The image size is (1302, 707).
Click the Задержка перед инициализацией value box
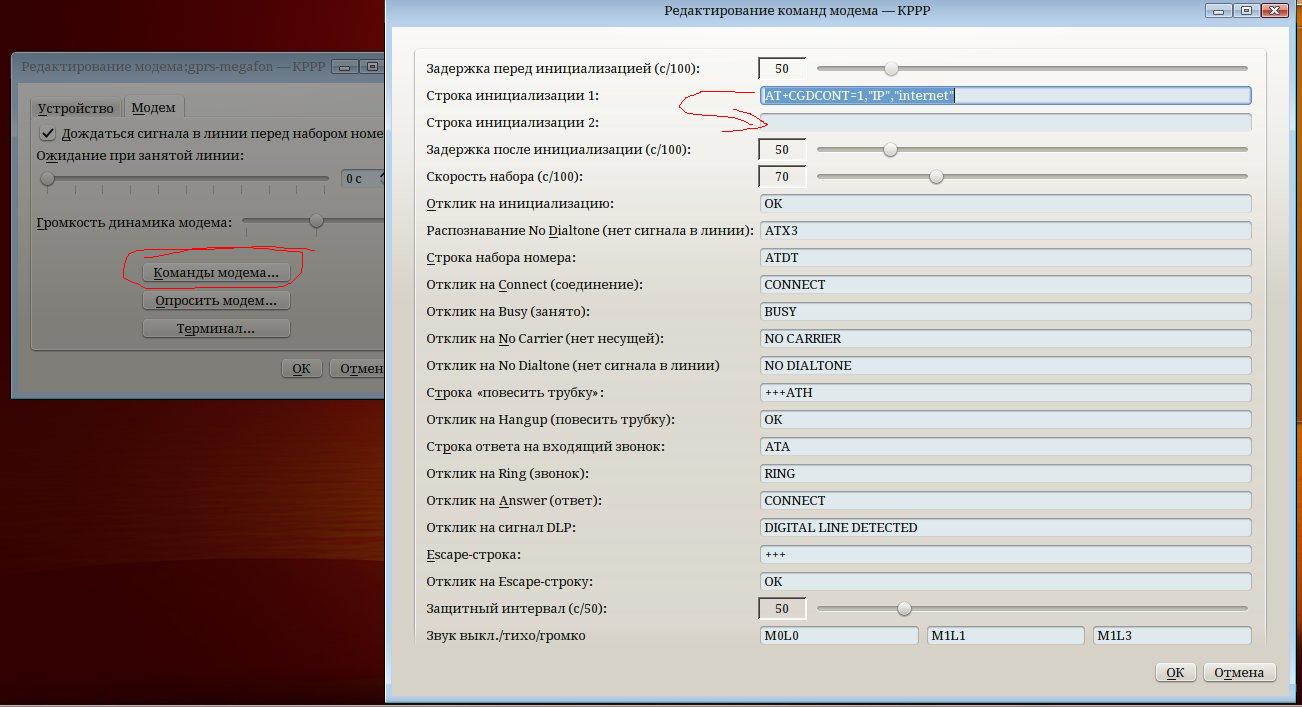[x=782, y=69]
